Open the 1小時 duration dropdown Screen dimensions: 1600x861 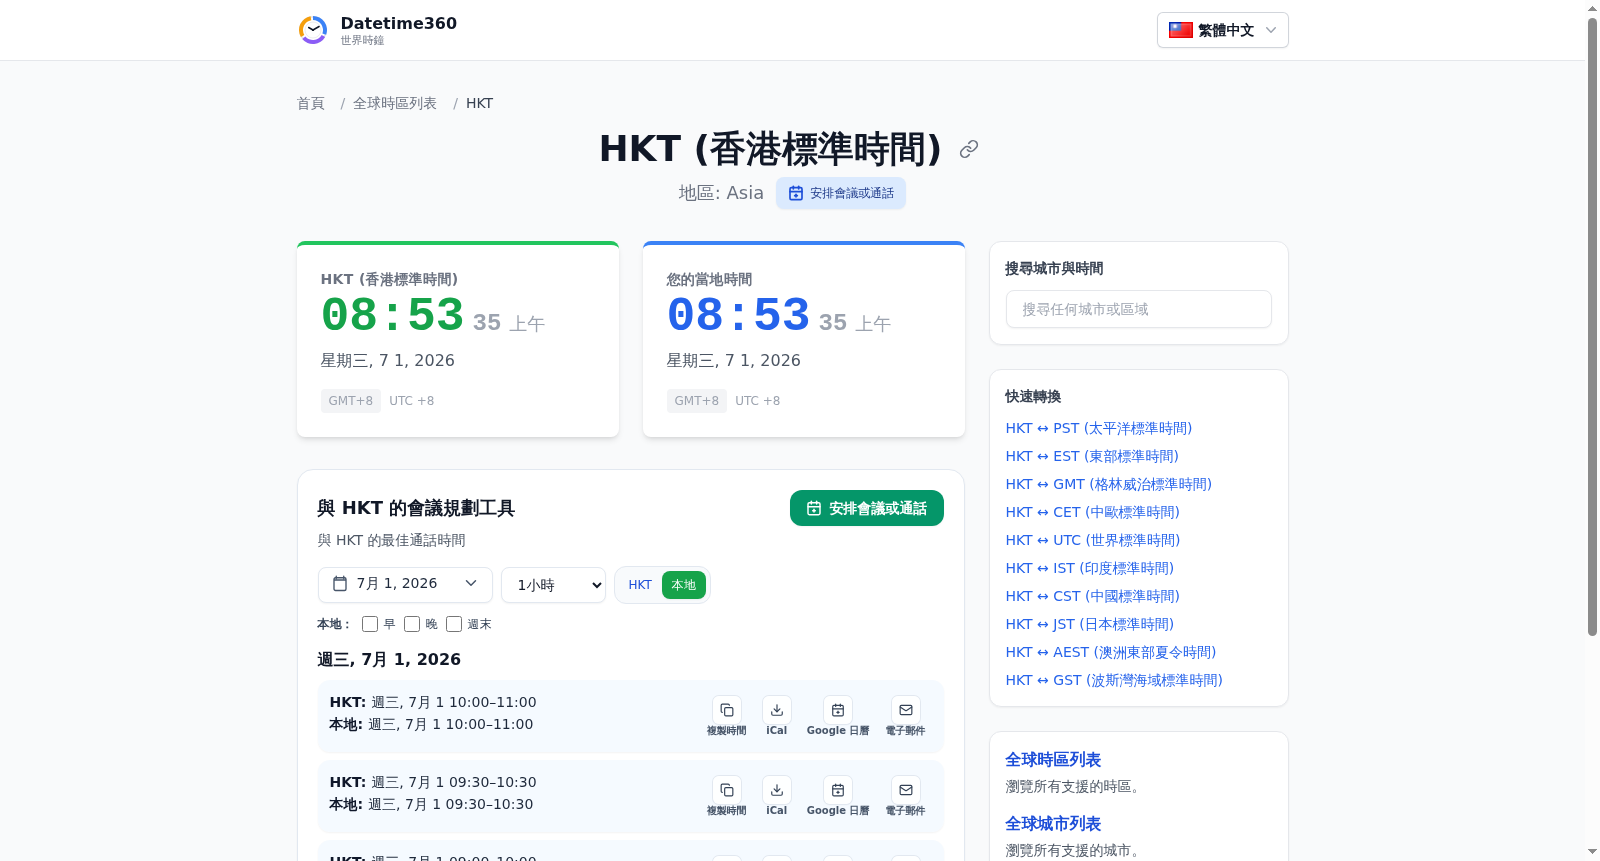554,585
